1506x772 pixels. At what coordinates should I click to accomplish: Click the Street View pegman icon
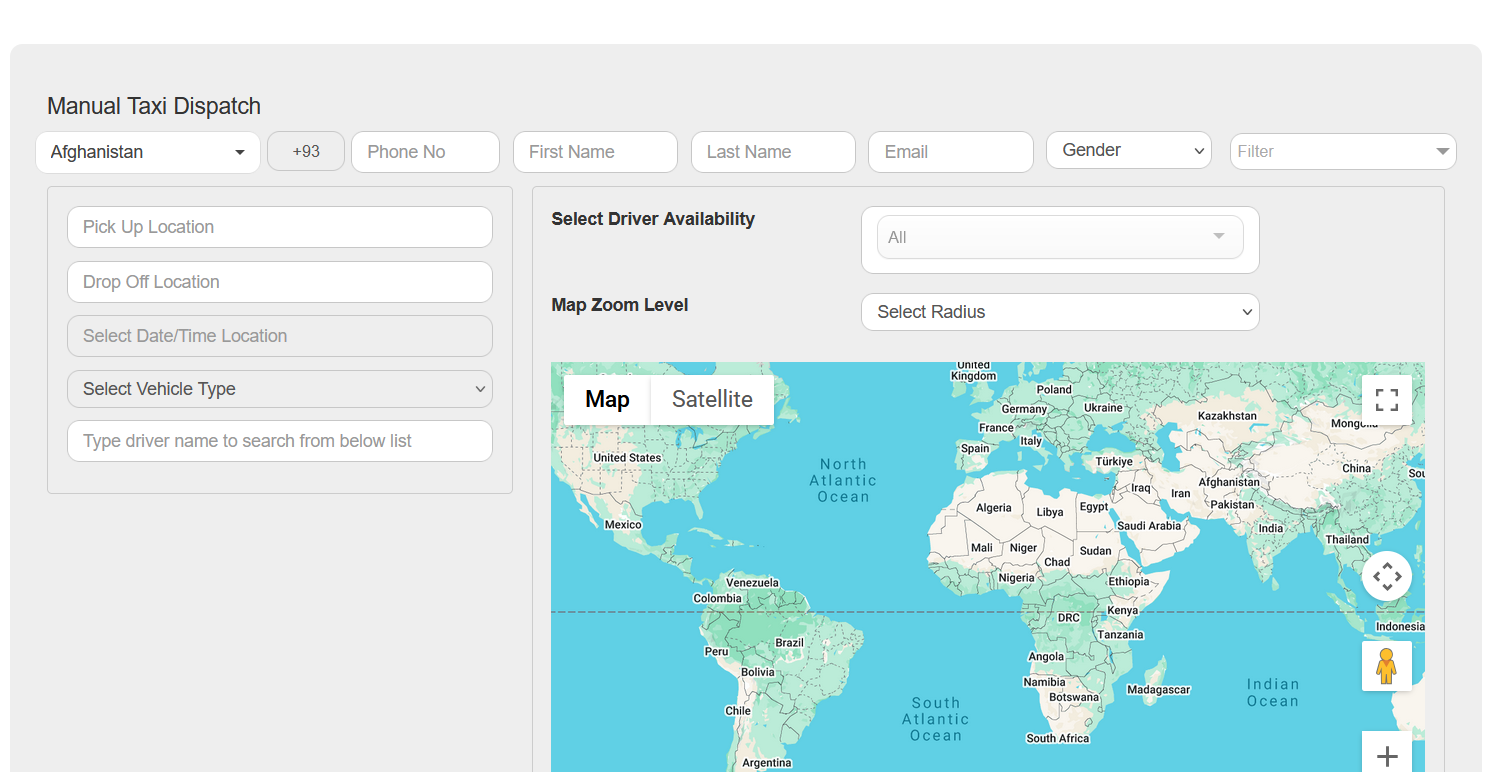(x=1386, y=666)
